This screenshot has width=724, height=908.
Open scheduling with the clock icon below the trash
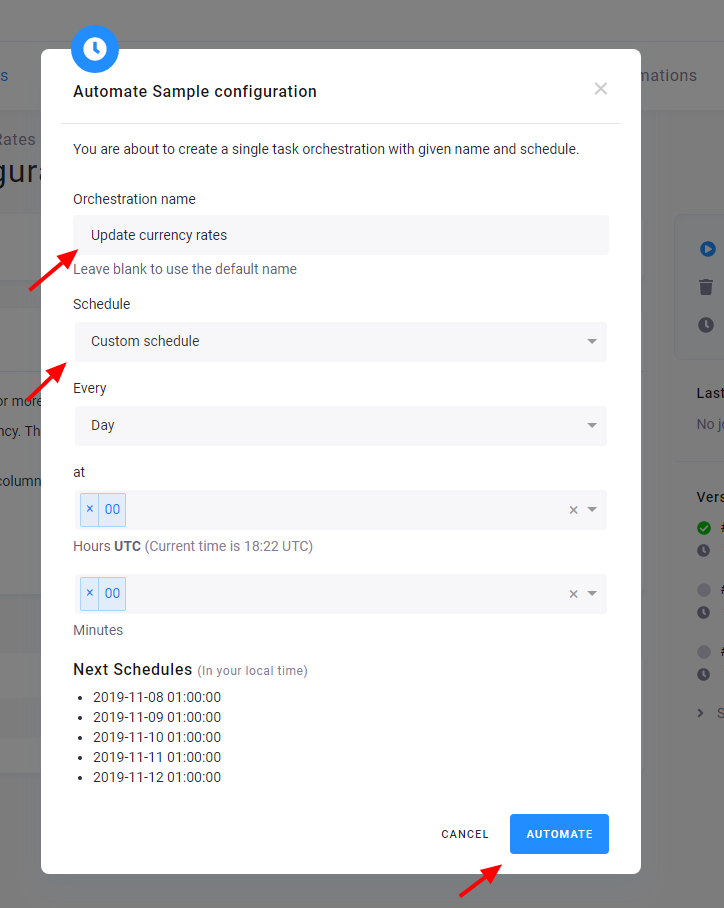click(x=707, y=324)
